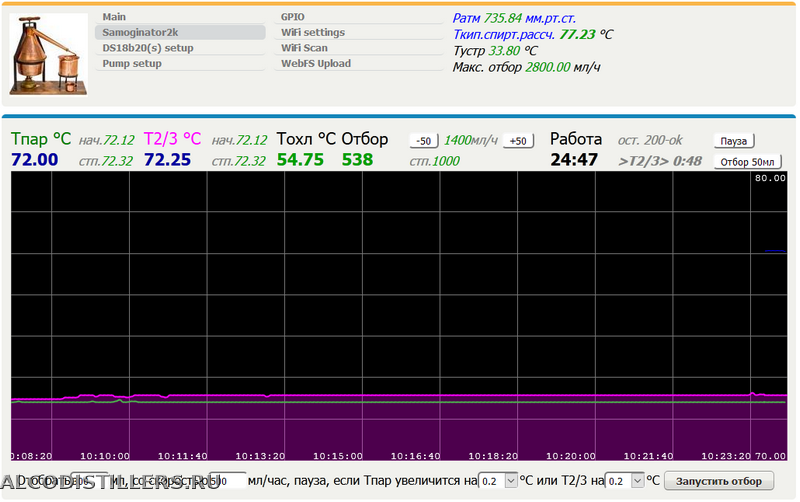Click the Пауза button
The width and height of the screenshot is (800, 502).
734,141
